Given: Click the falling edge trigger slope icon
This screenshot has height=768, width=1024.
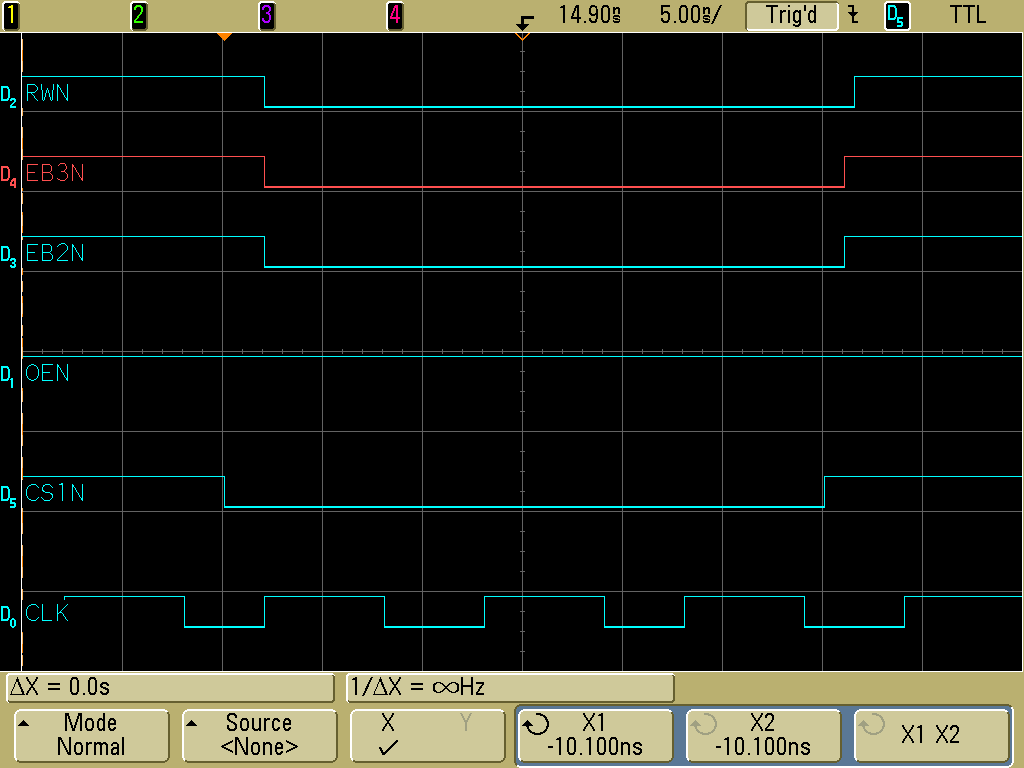Looking at the screenshot, I should tap(852, 15).
